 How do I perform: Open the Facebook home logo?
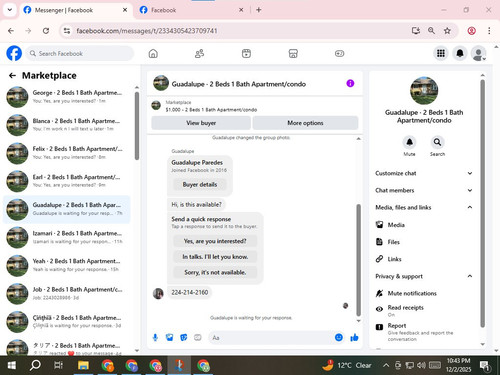point(14,53)
